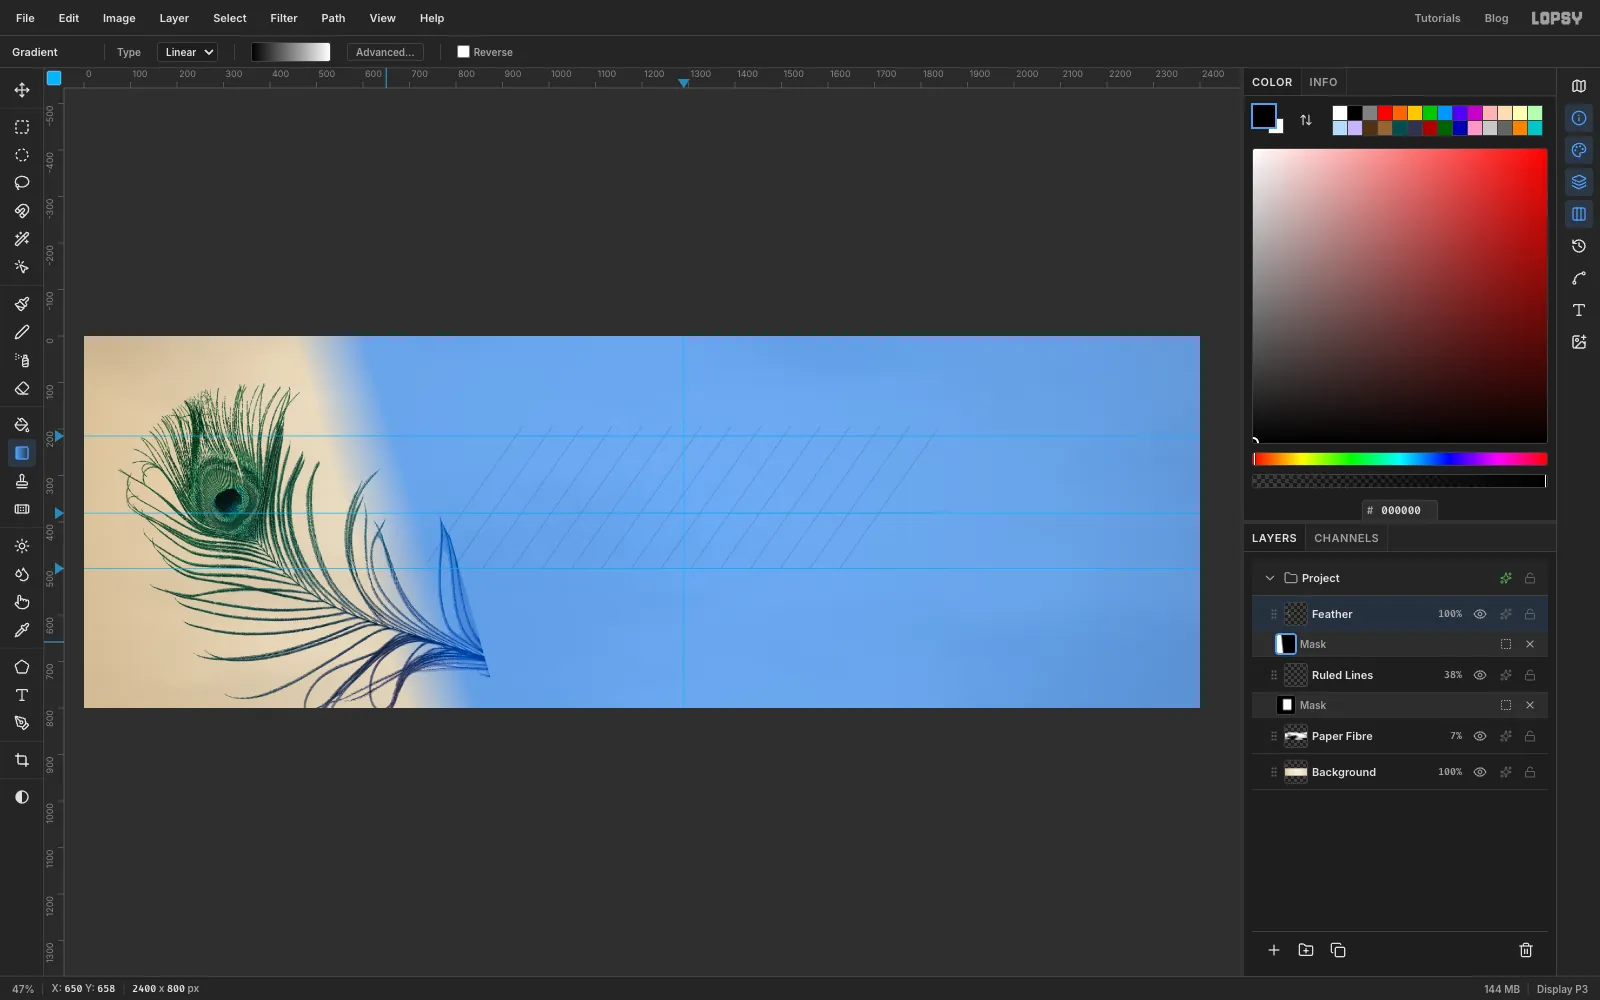Duplicate layer using the copy icon
The width and height of the screenshot is (1600, 1000).
coord(1338,950)
